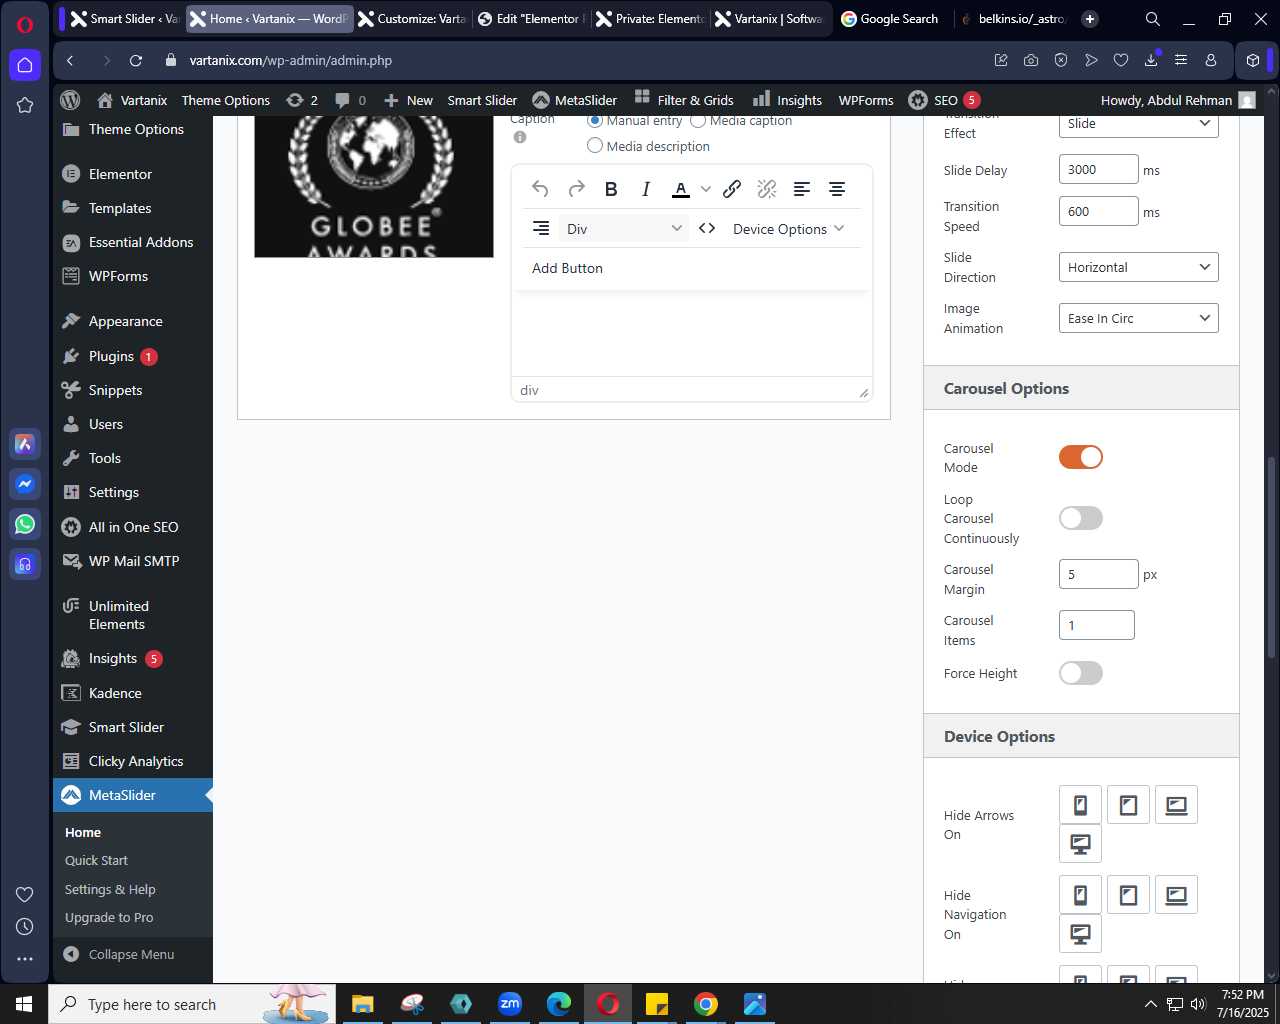Collapse the Carousel Options section
The width and height of the screenshot is (1280, 1024).
(1081, 389)
